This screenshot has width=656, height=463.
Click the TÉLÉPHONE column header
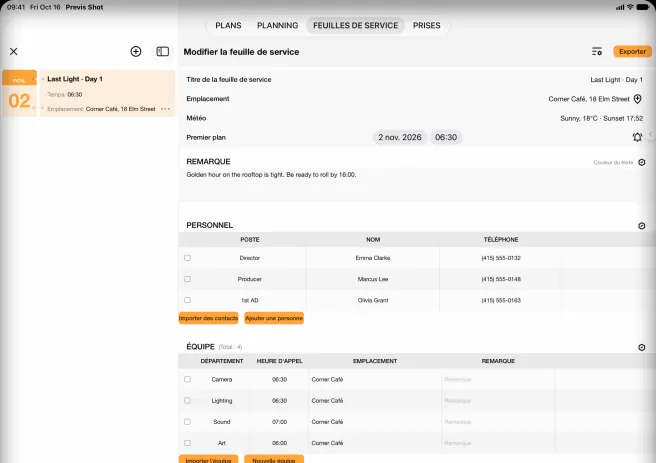coord(501,240)
